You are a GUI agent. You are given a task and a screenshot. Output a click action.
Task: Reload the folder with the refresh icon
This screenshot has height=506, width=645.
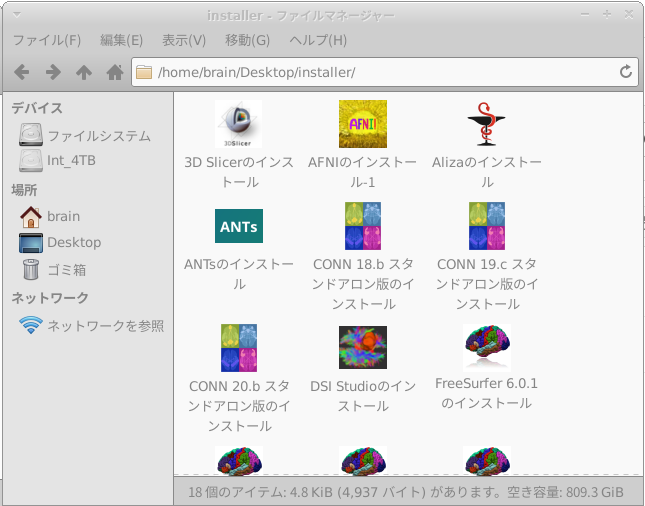[626, 72]
